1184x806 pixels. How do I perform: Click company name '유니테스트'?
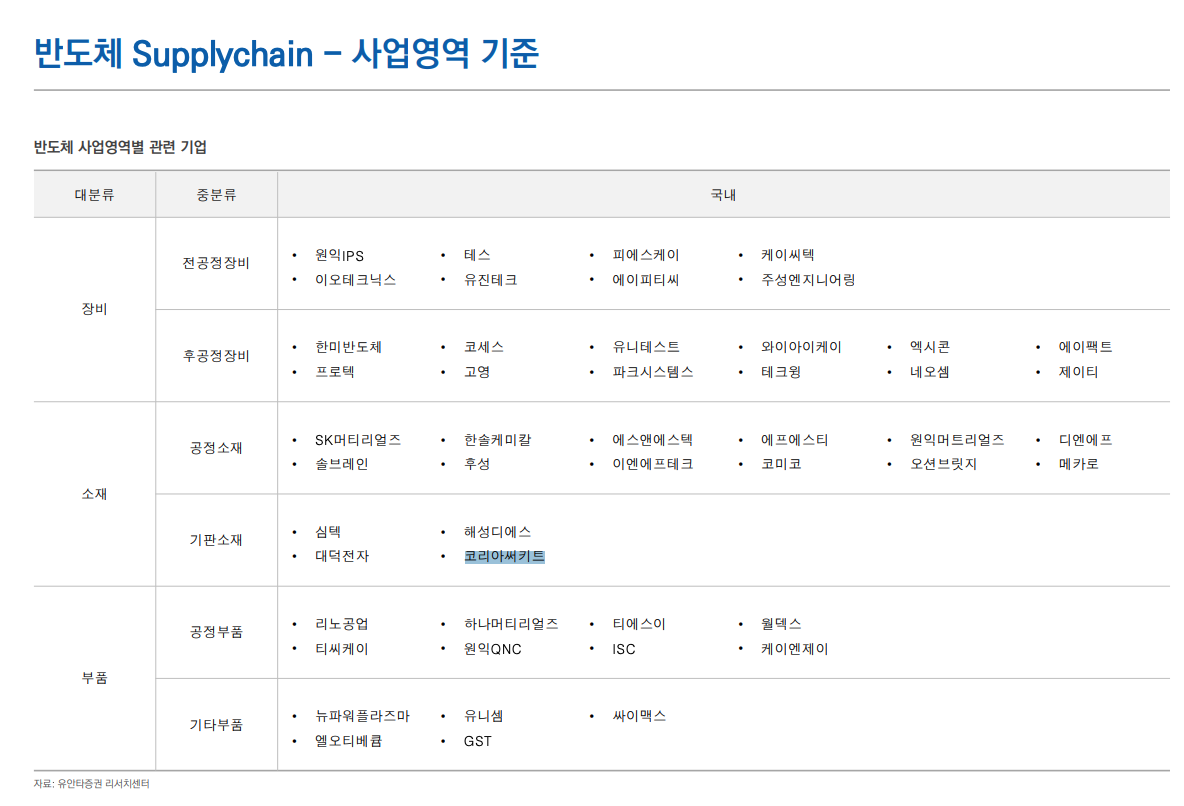[x=646, y=347]
